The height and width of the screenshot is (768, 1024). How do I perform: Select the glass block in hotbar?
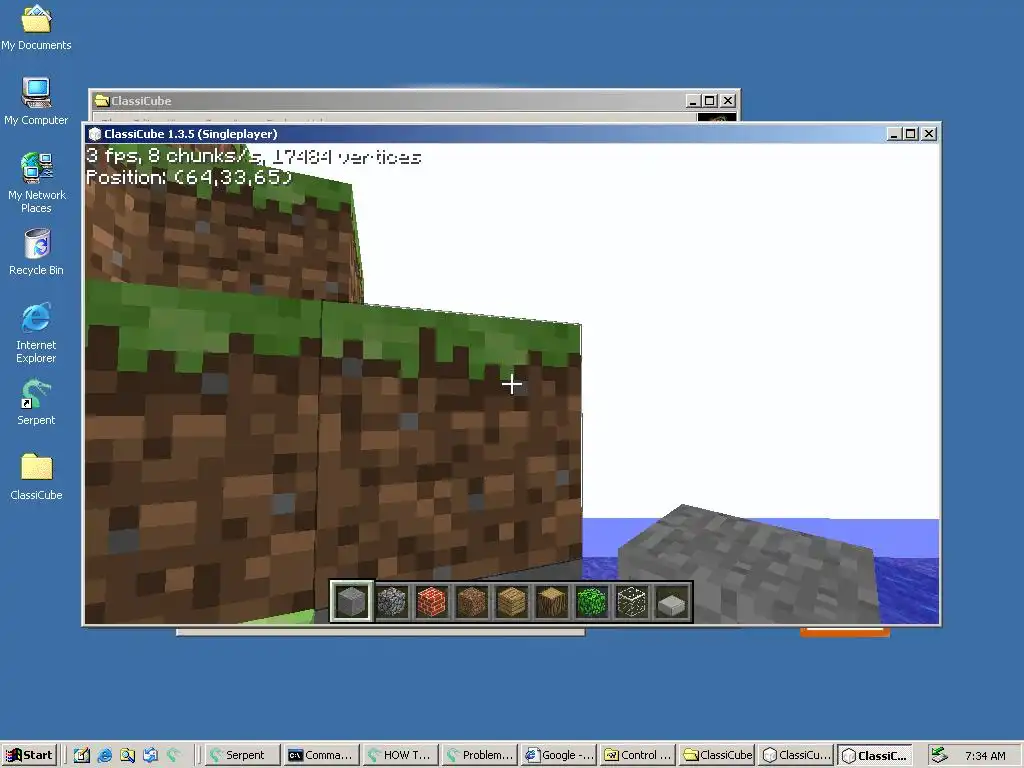point(632,601)
